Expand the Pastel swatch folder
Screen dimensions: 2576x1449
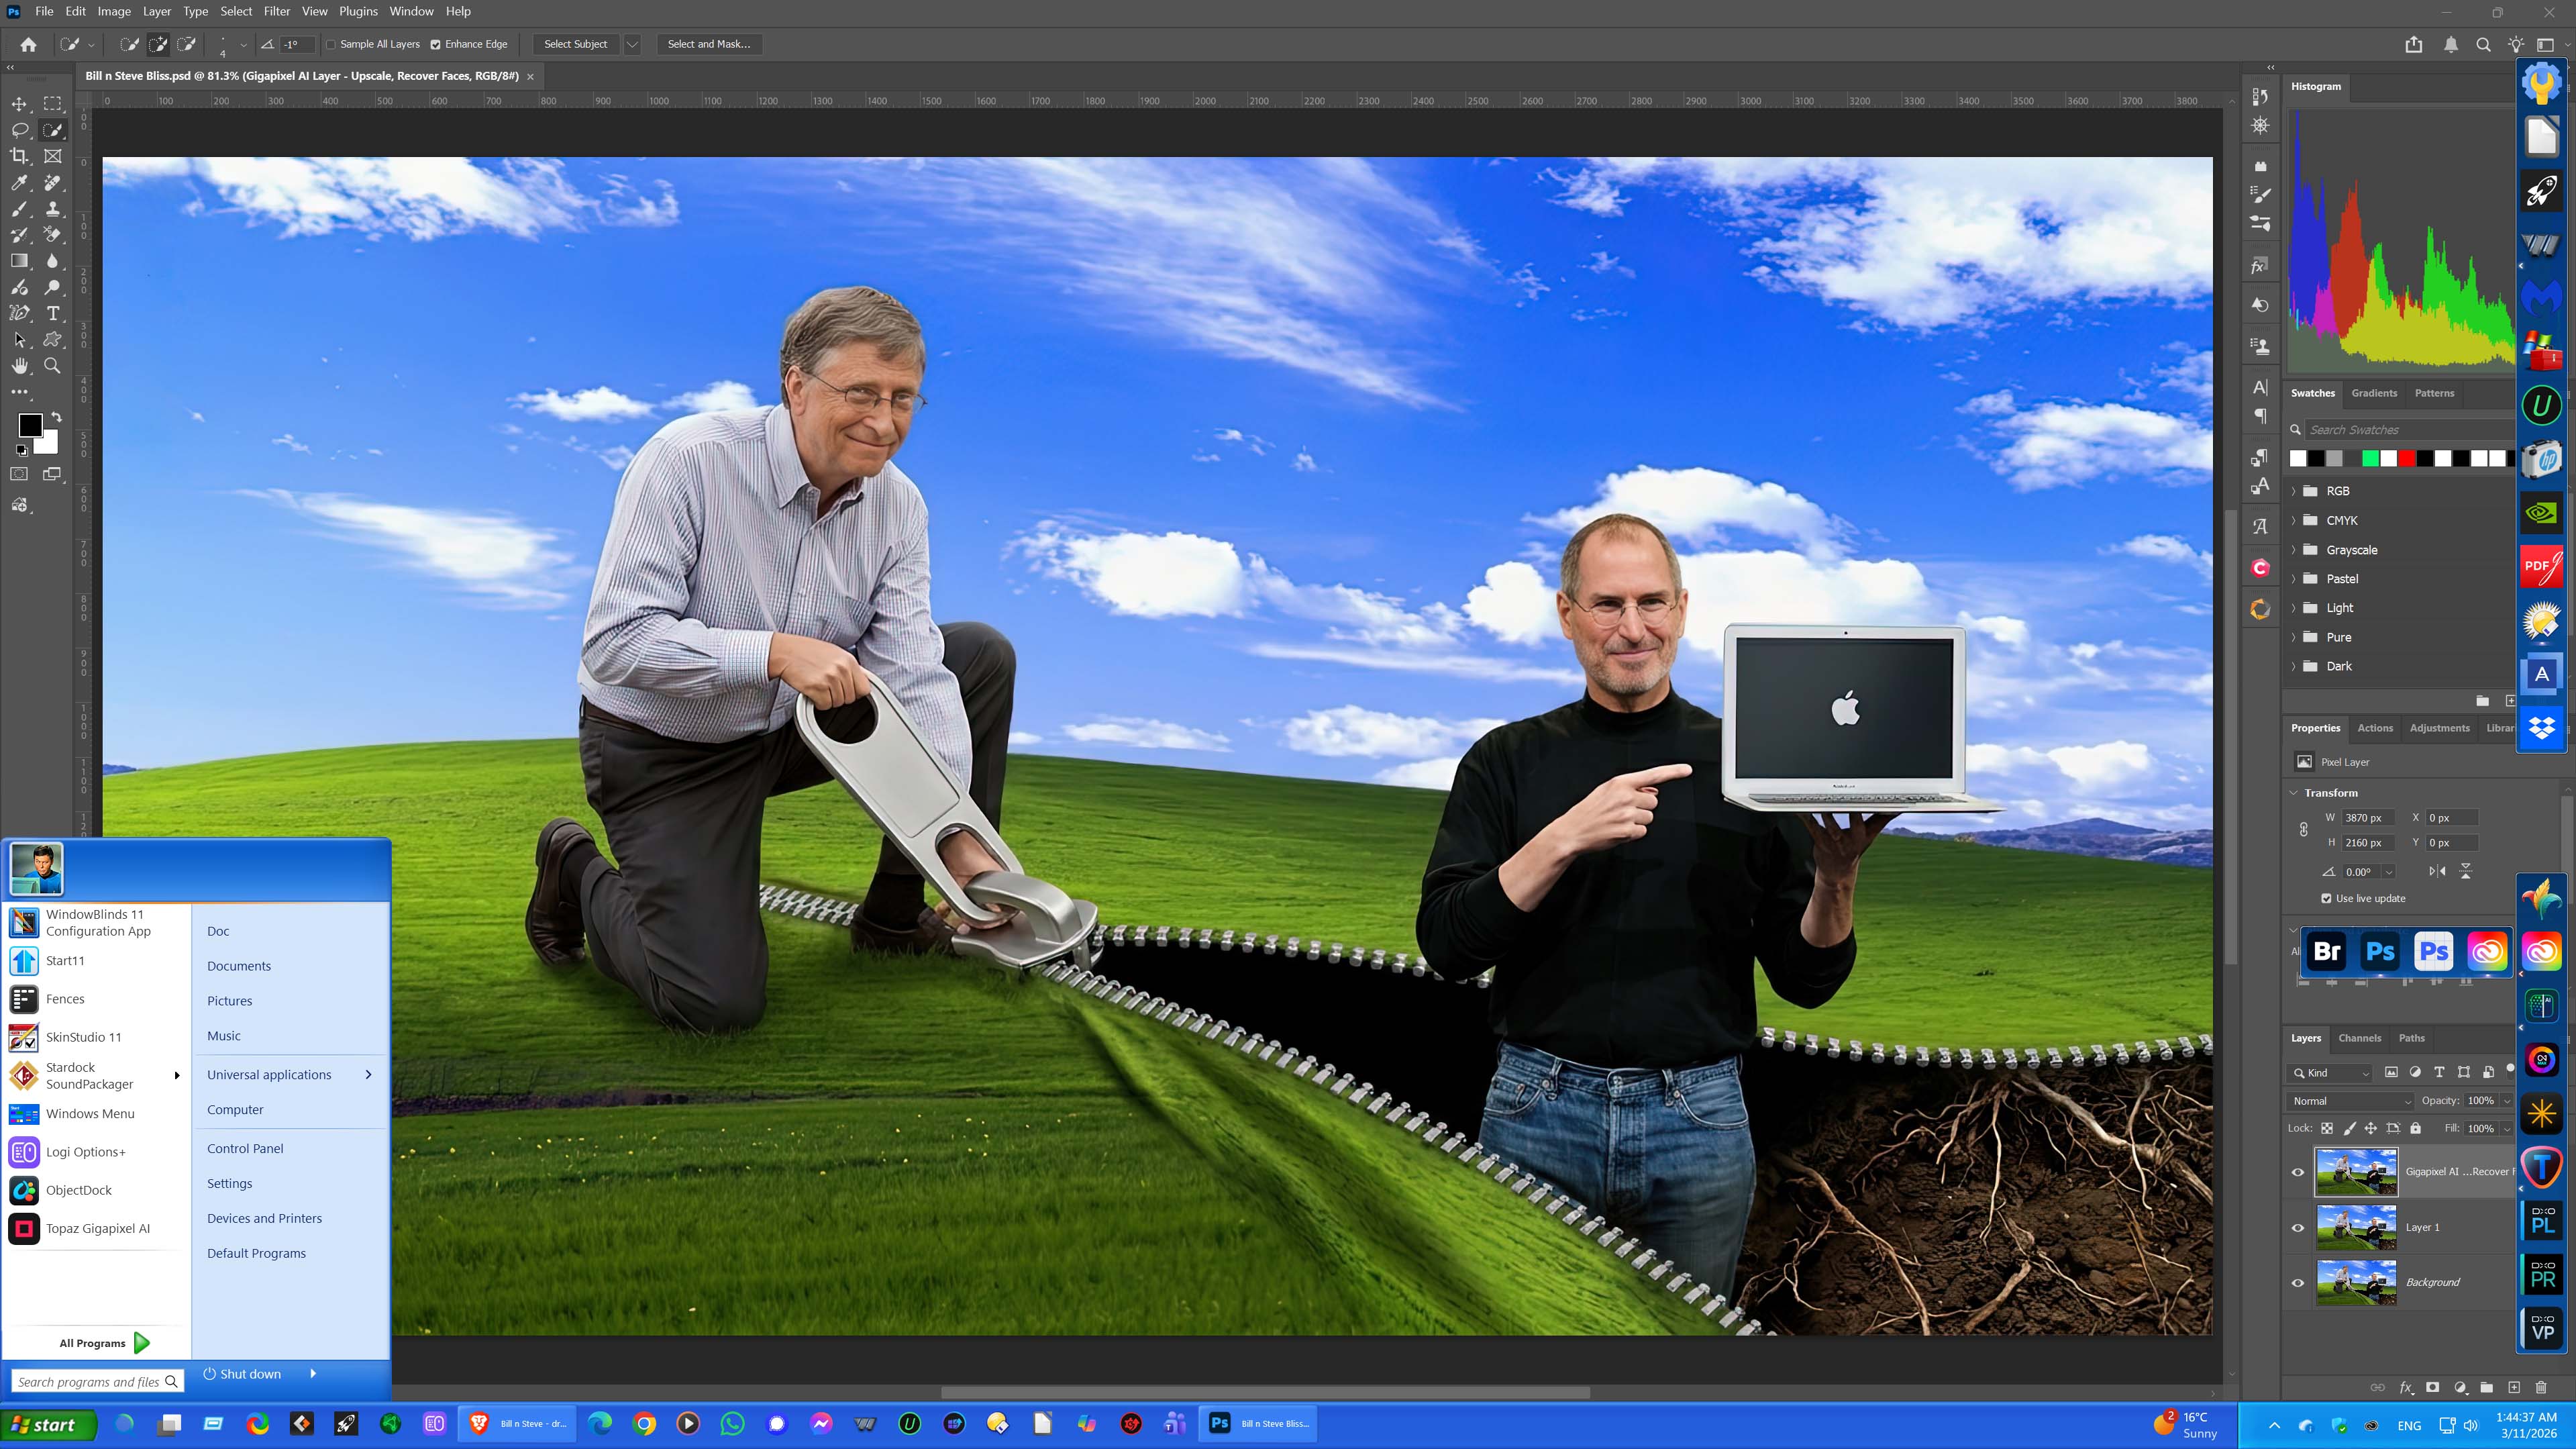click(x=2294, y=579)
